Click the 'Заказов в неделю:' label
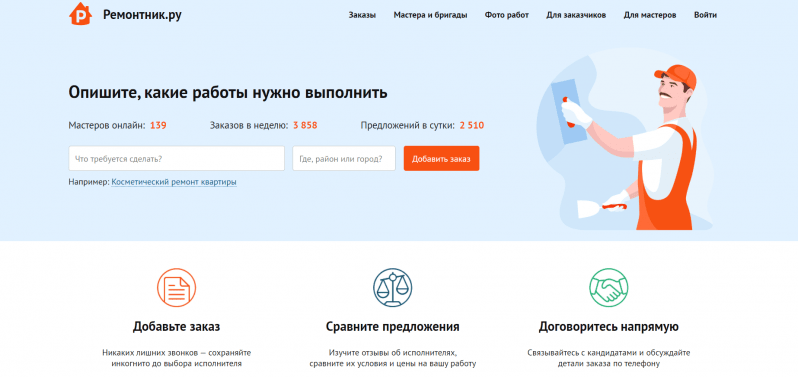The height and width of the screenshot is (377, 798). (249, 125)
